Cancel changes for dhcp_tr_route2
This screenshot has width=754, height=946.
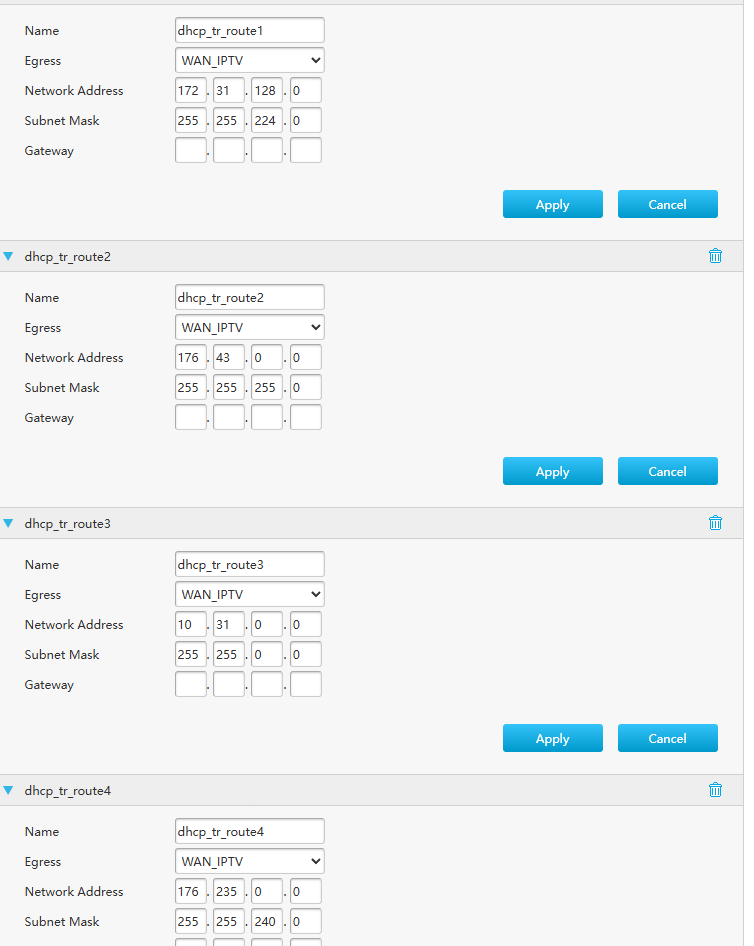(668, 471)
